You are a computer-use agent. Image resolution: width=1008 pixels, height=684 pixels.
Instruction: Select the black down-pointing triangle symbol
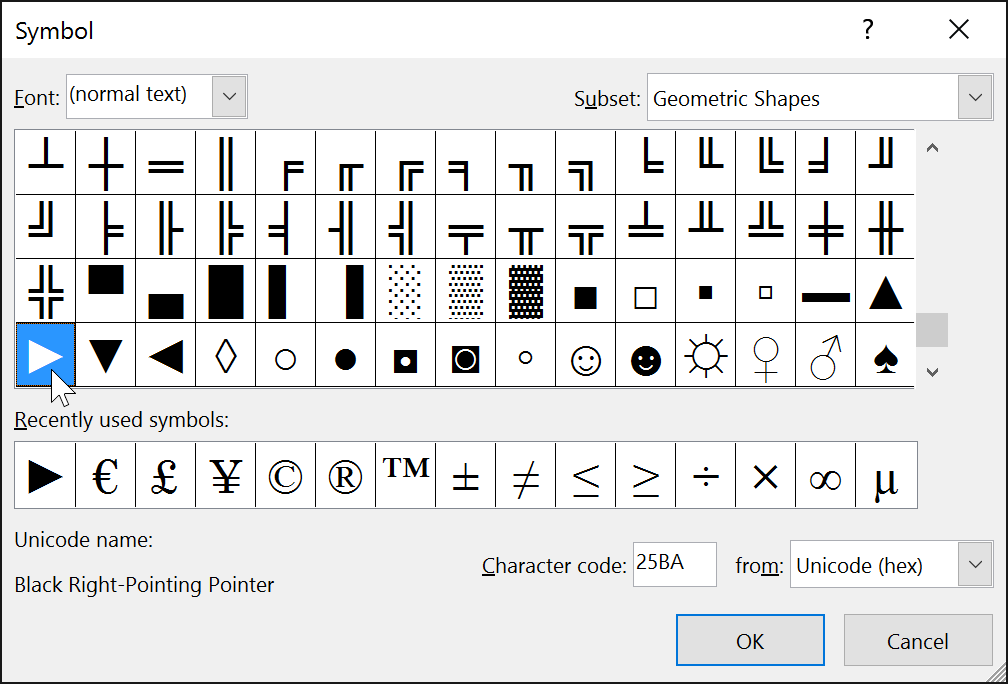105,356
